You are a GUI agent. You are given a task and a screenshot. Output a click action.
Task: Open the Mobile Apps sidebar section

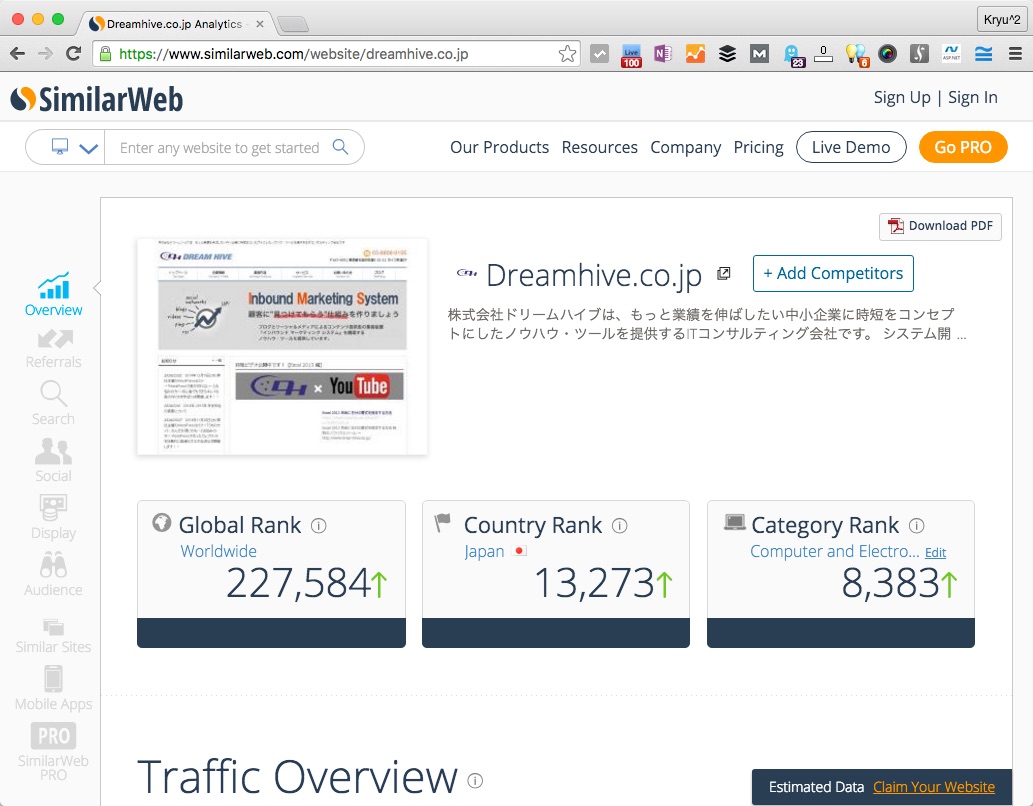tap(53, 689)
